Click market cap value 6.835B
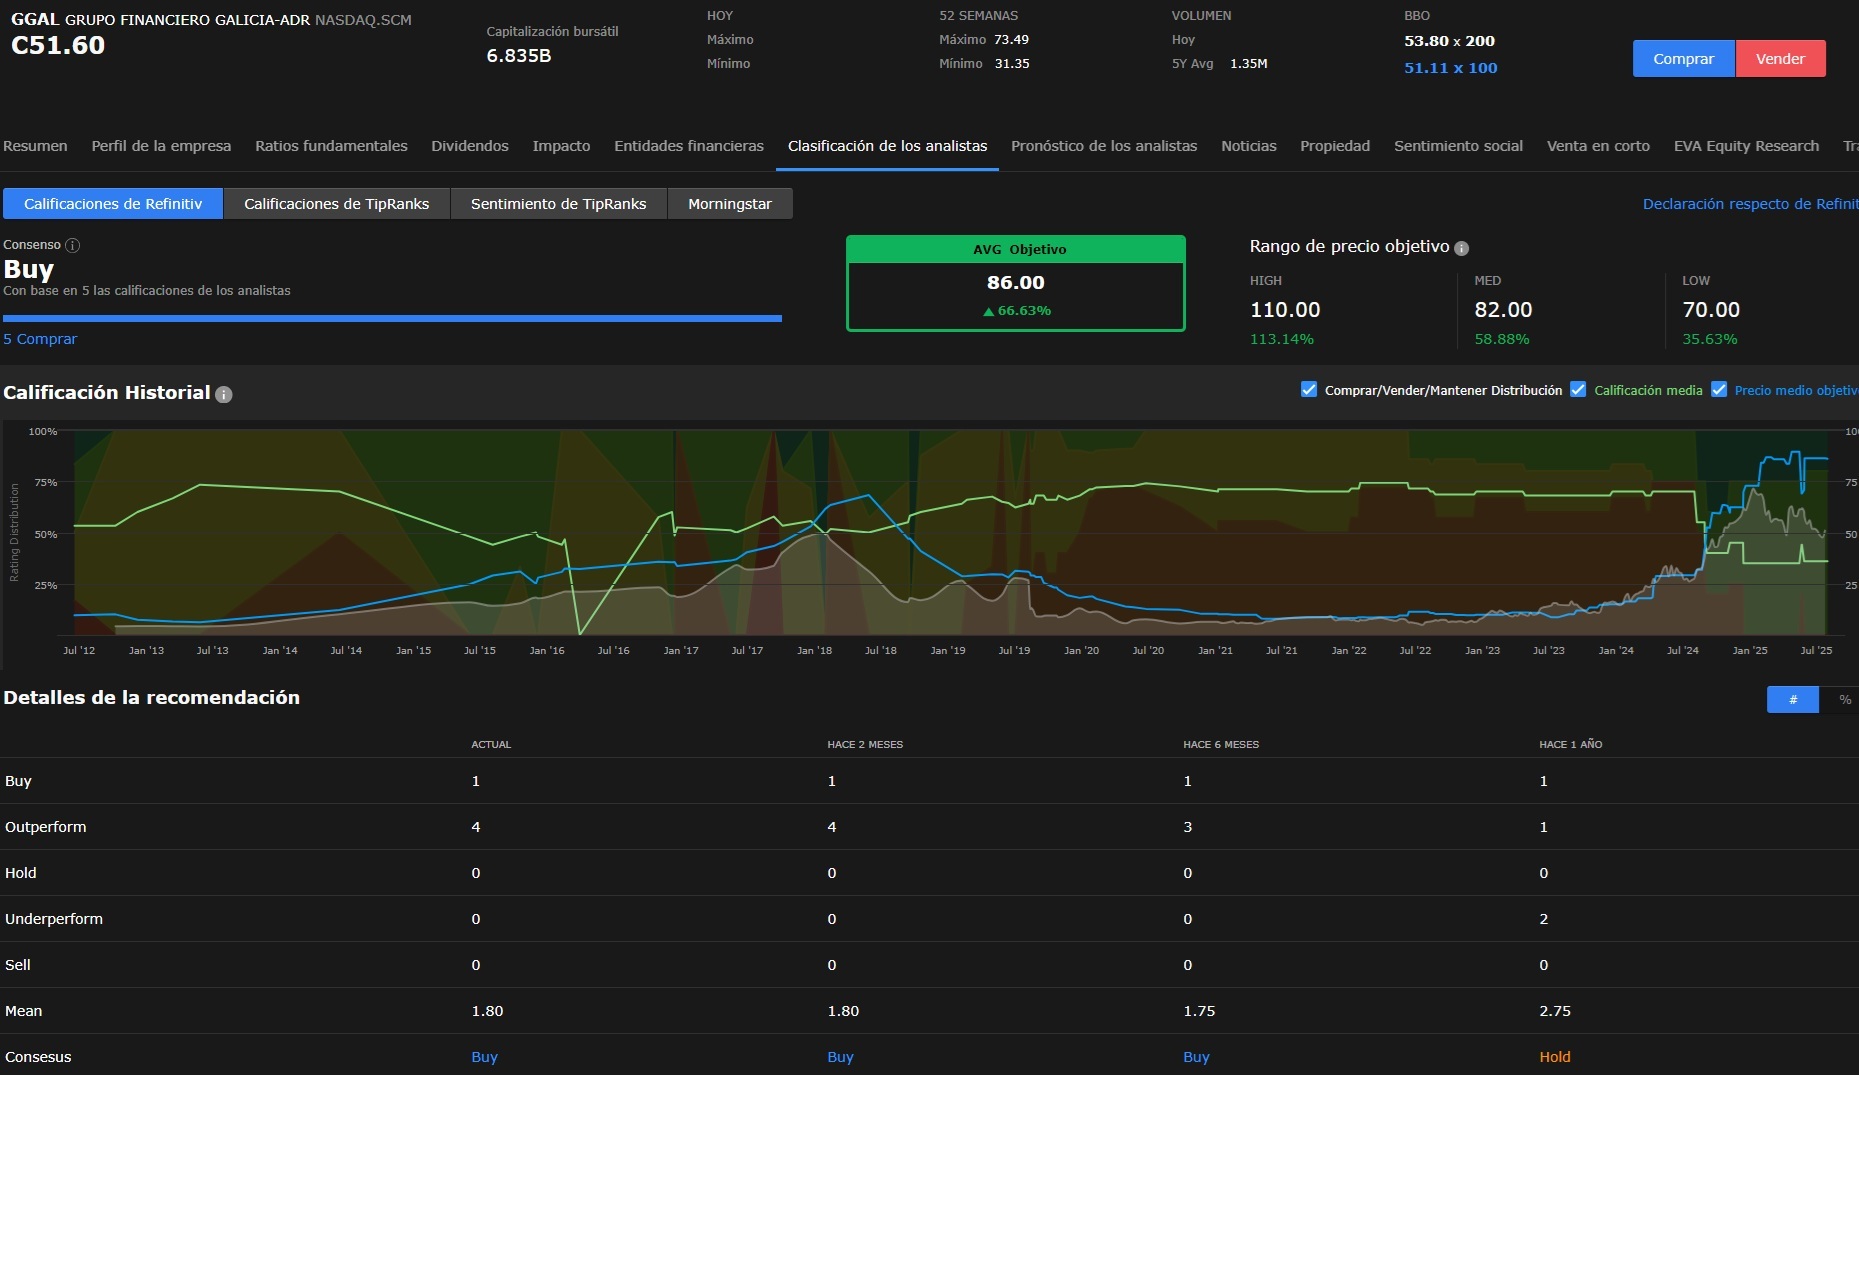The width and height of the screenshot is (1859, 1280). coord(519,56)
